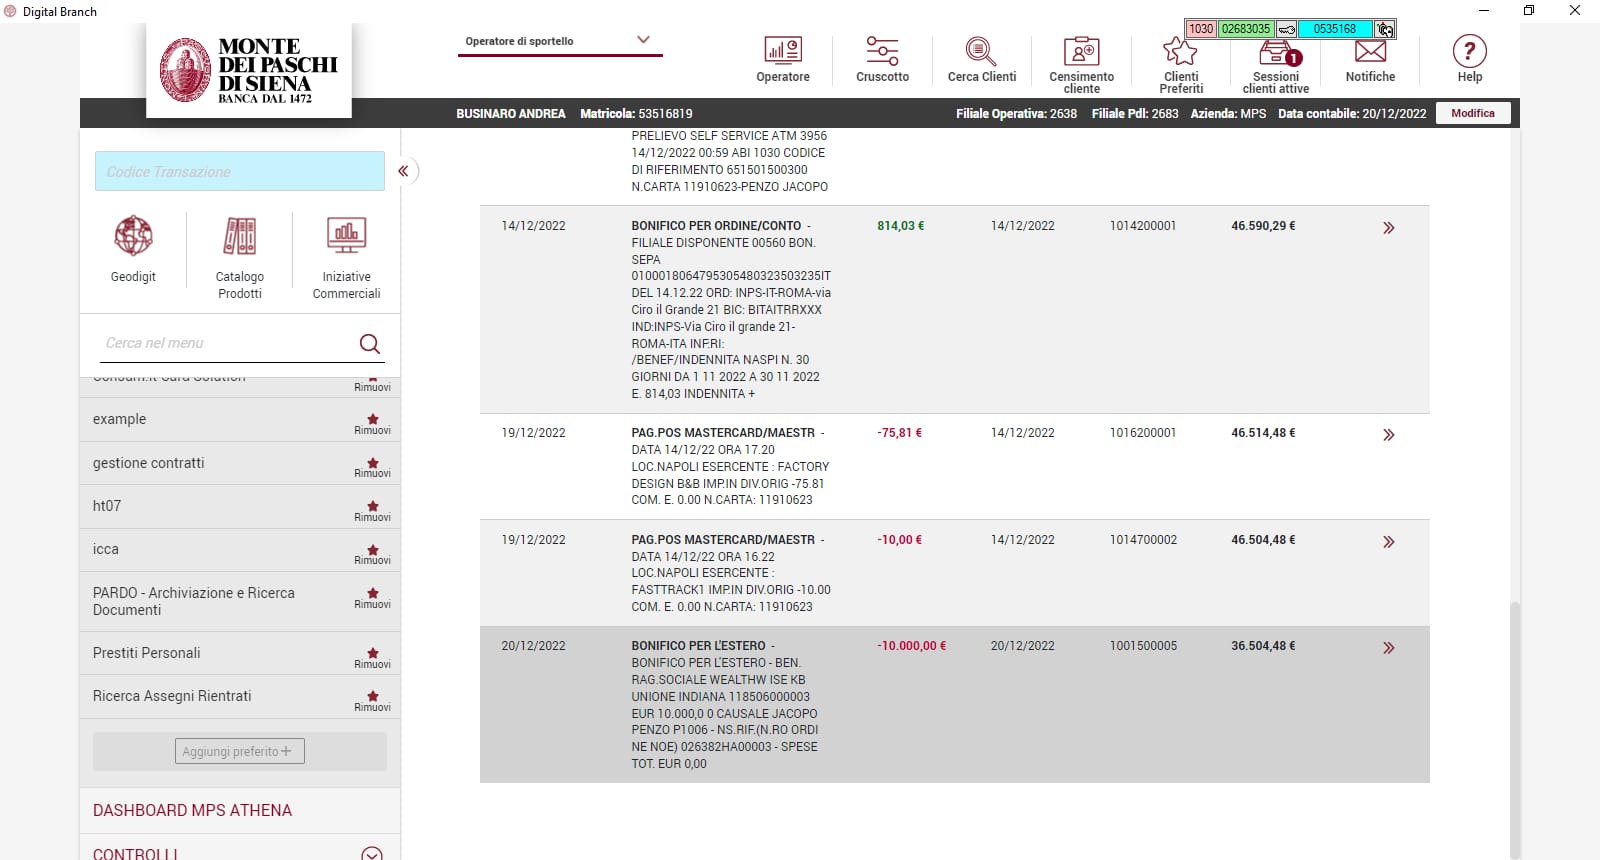Viewport: 1600px width, 860px height.
Task: Expand the BONIFICO PER L'ESTERO transaction details
Action: pyautogui.click(x=1388, y=648)
